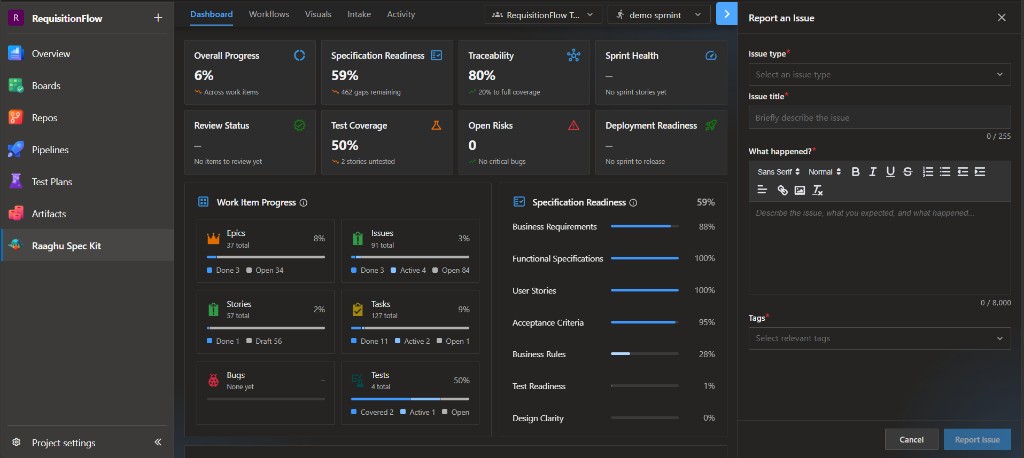Click Deployment Readiness rocket icon
The width and height of the screenshot is (1024, 458).
pos(711,125)
